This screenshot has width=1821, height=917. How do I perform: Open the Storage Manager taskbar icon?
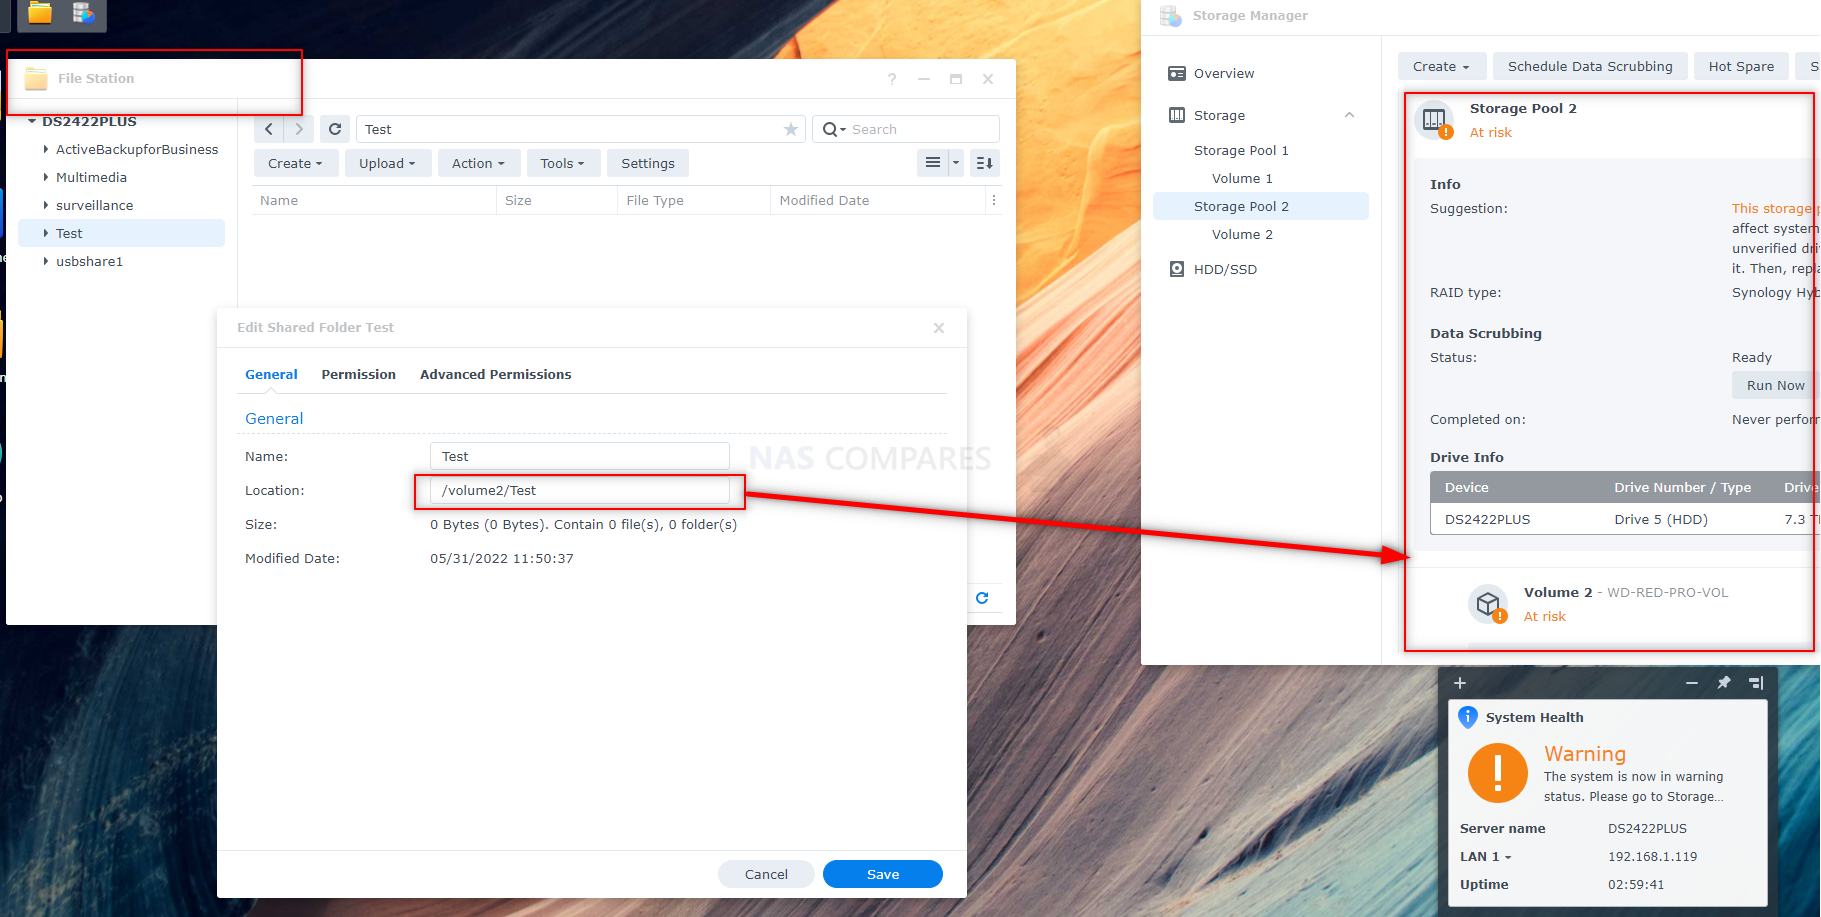coord(84,13)
